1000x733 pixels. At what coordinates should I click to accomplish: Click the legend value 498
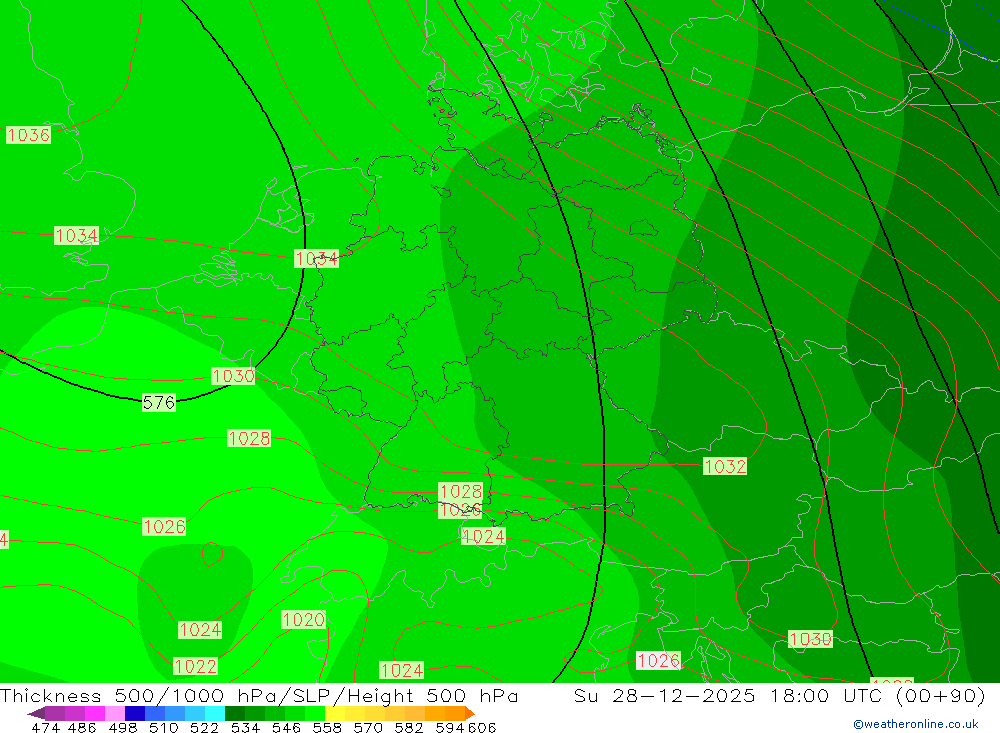[123, 727]
